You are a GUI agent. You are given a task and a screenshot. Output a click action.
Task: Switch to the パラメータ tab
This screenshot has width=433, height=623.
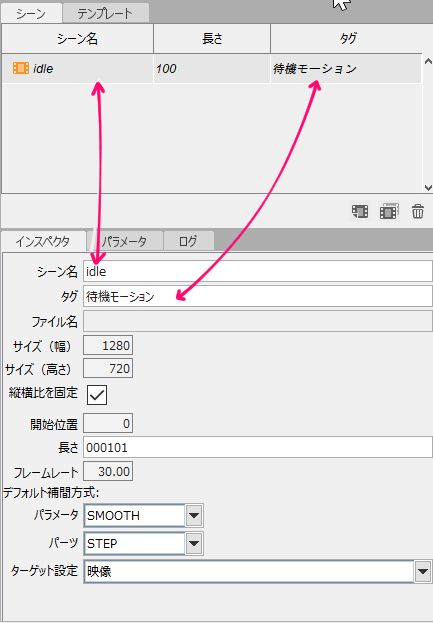tap(125, 241)
